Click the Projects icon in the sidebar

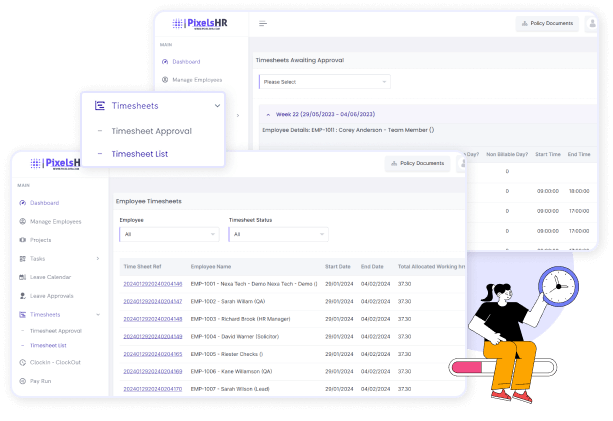[x=23, y=240]
